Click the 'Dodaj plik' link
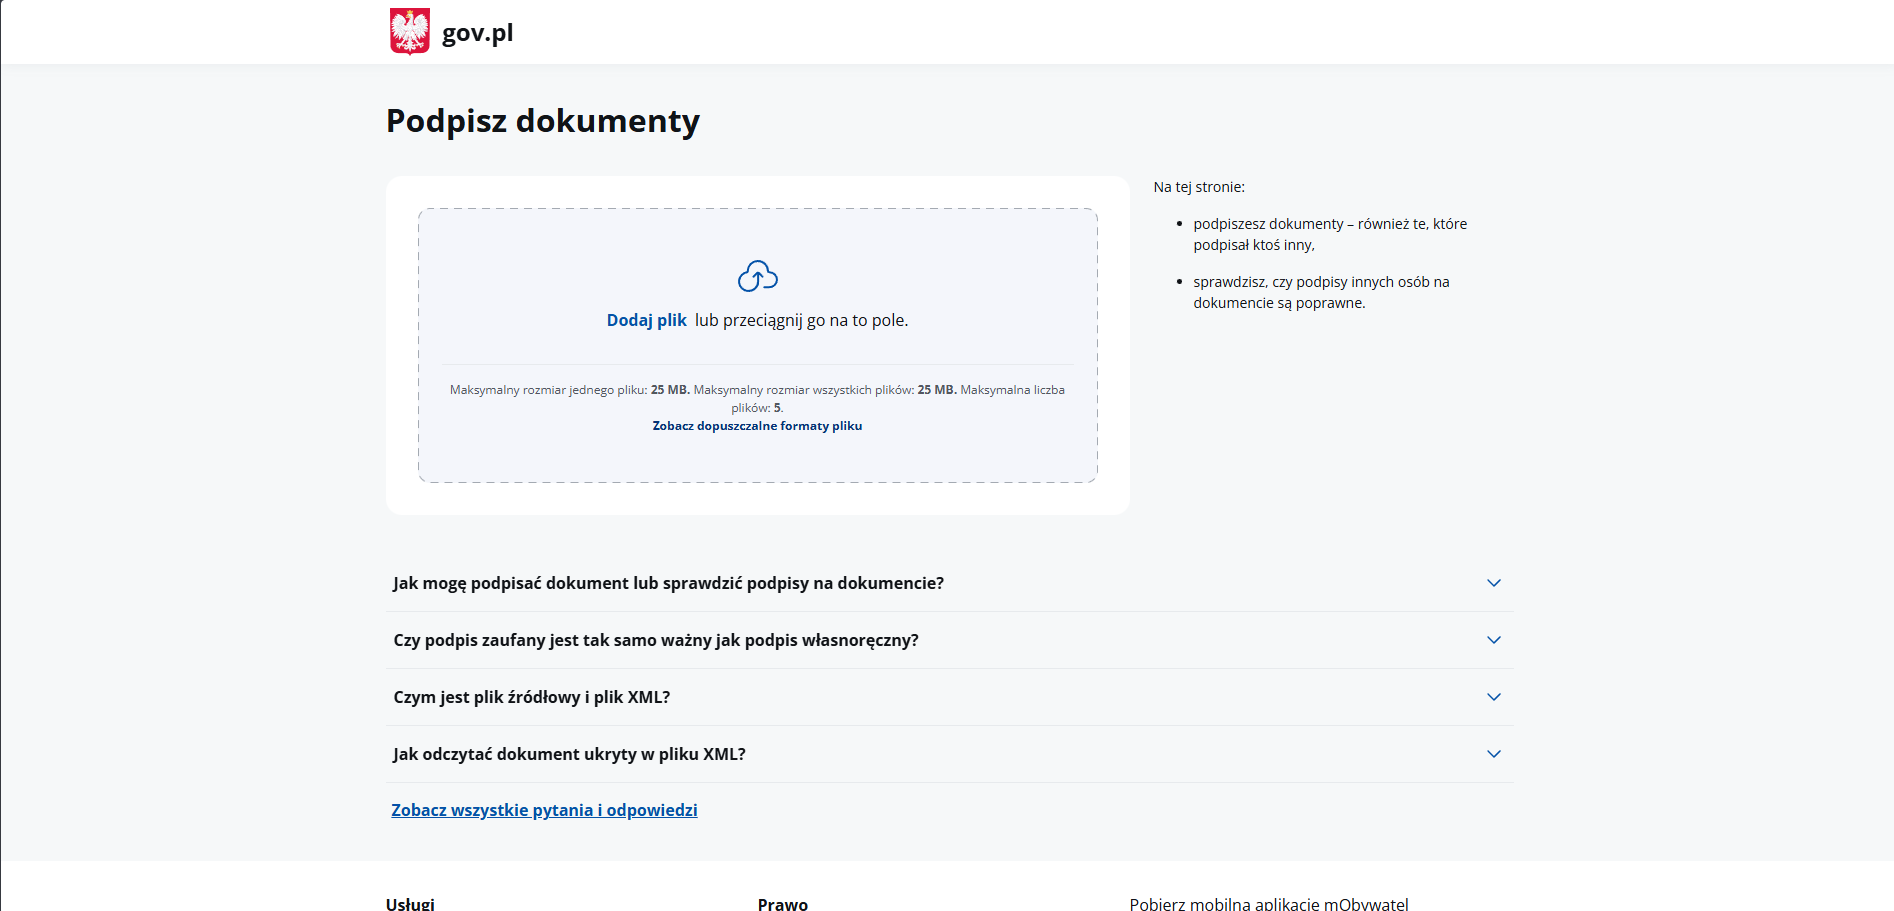 646,320
